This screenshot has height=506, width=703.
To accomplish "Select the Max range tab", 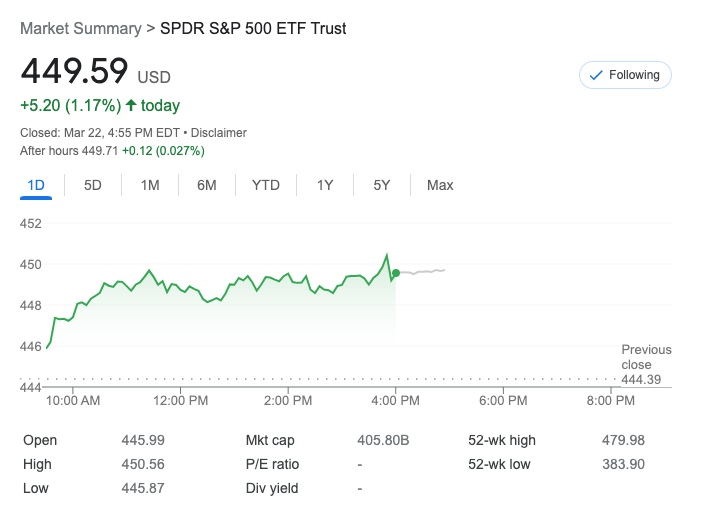I will [x=440, y=185].
